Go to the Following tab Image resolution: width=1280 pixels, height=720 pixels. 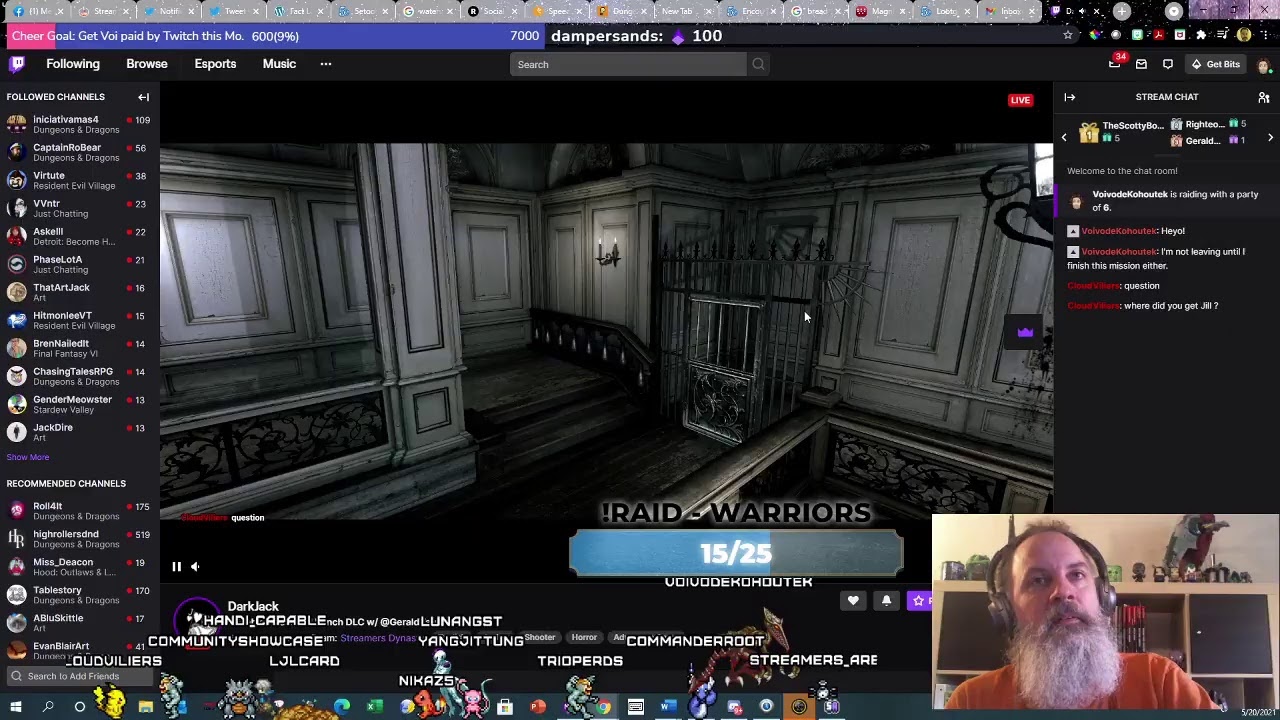tap(73, 64)
